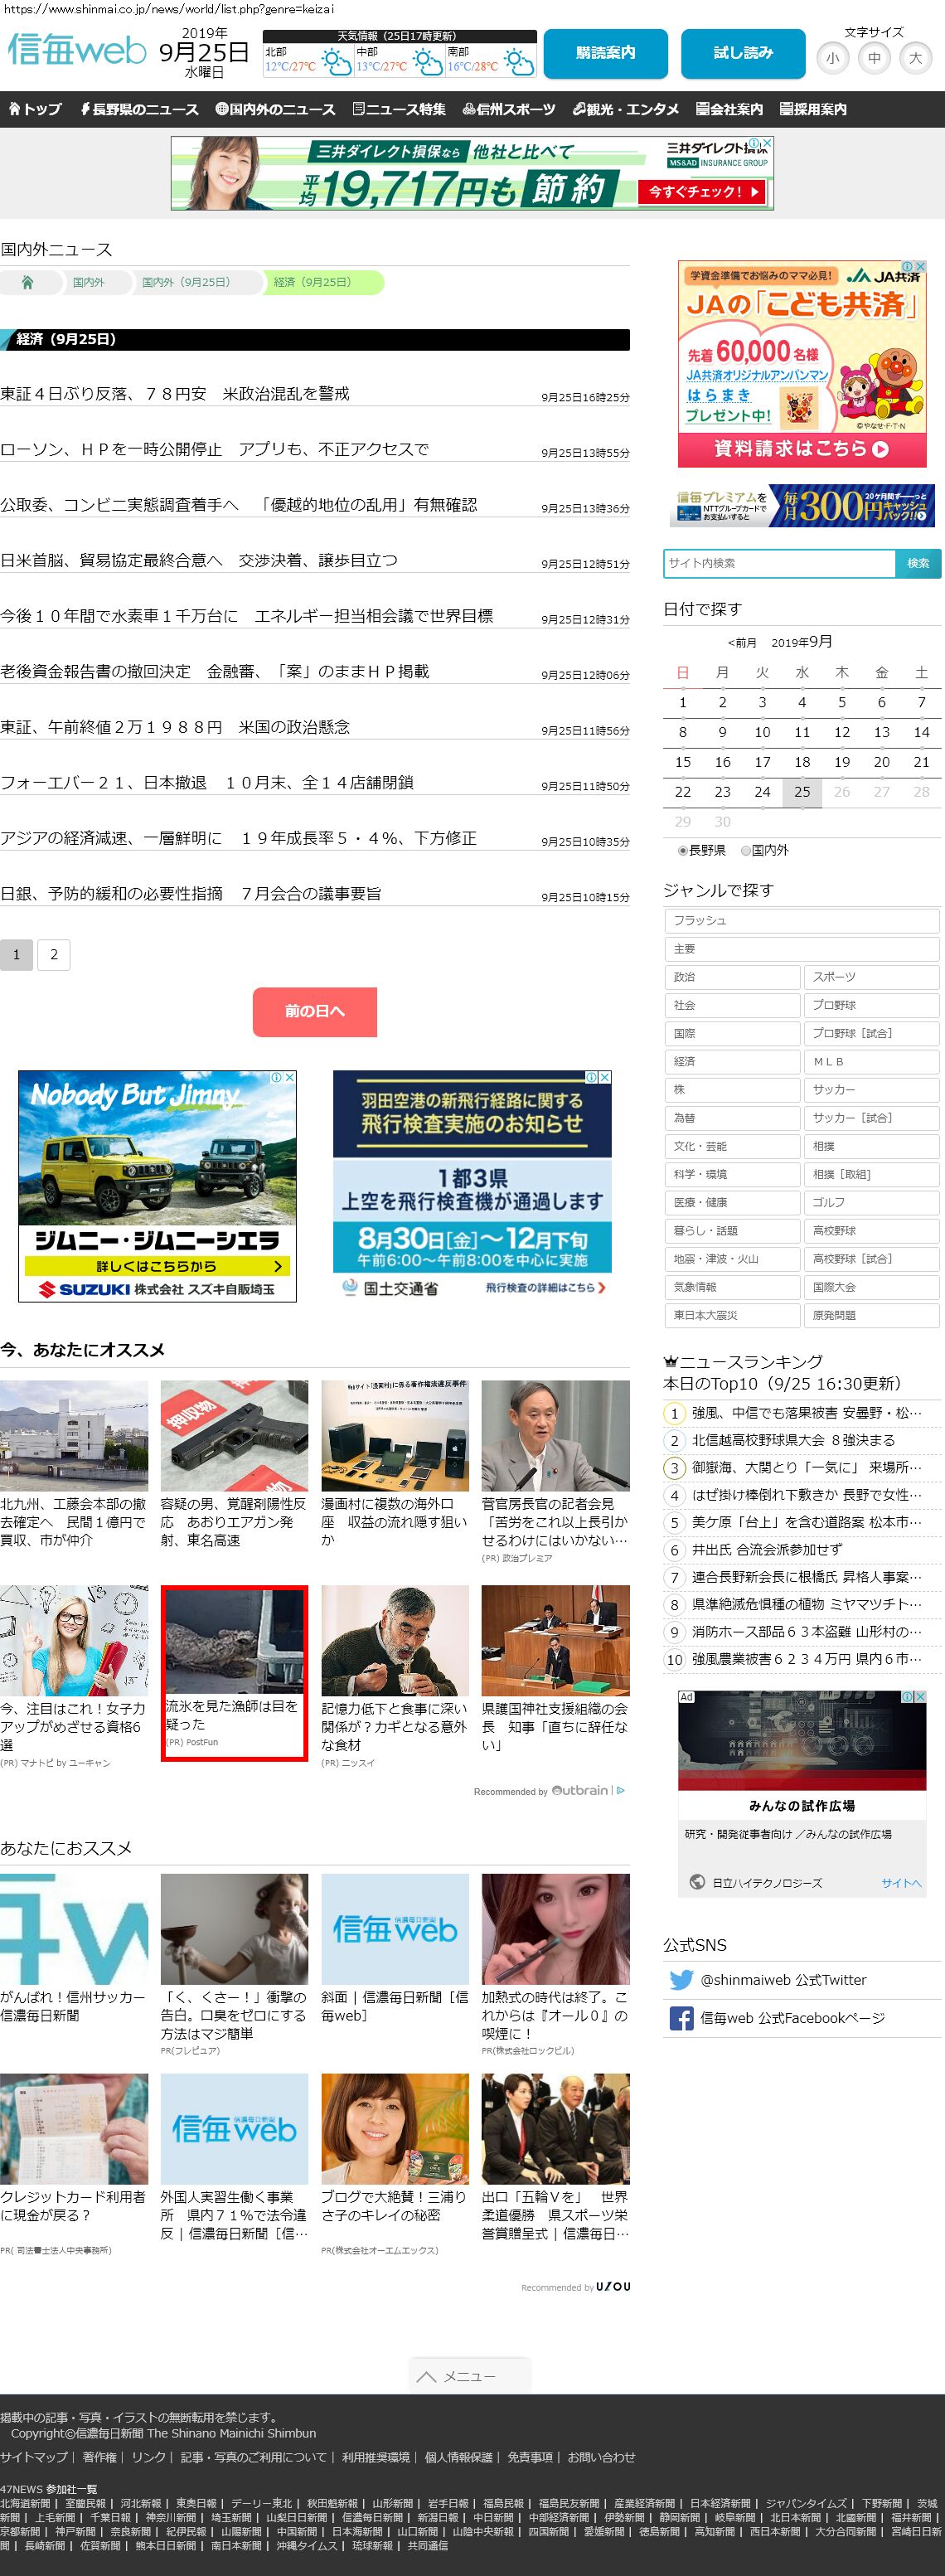Open thumbnail 漫画村に複数の海外口座
Viewport: 945px width, 2576px height.
(395, 1435)
